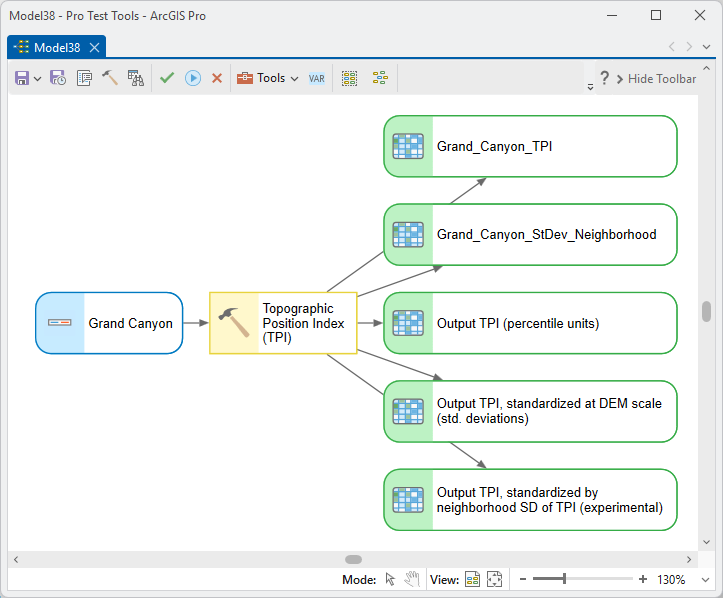Image resolution: width=723 pixels, height=598 pixels.
Task: Click the Auto Save icon
Action: point(58,78)
